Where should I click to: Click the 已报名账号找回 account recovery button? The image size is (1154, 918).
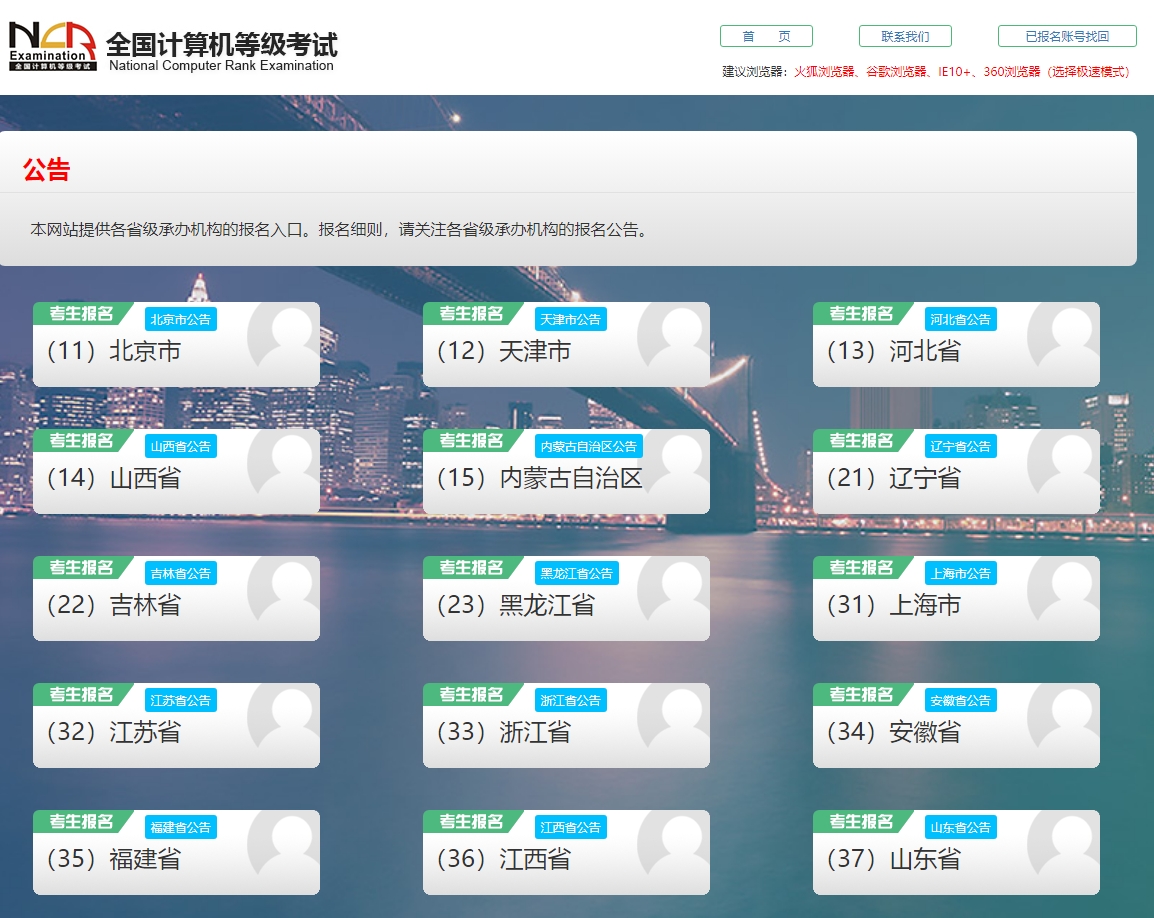click(1067, 36)
